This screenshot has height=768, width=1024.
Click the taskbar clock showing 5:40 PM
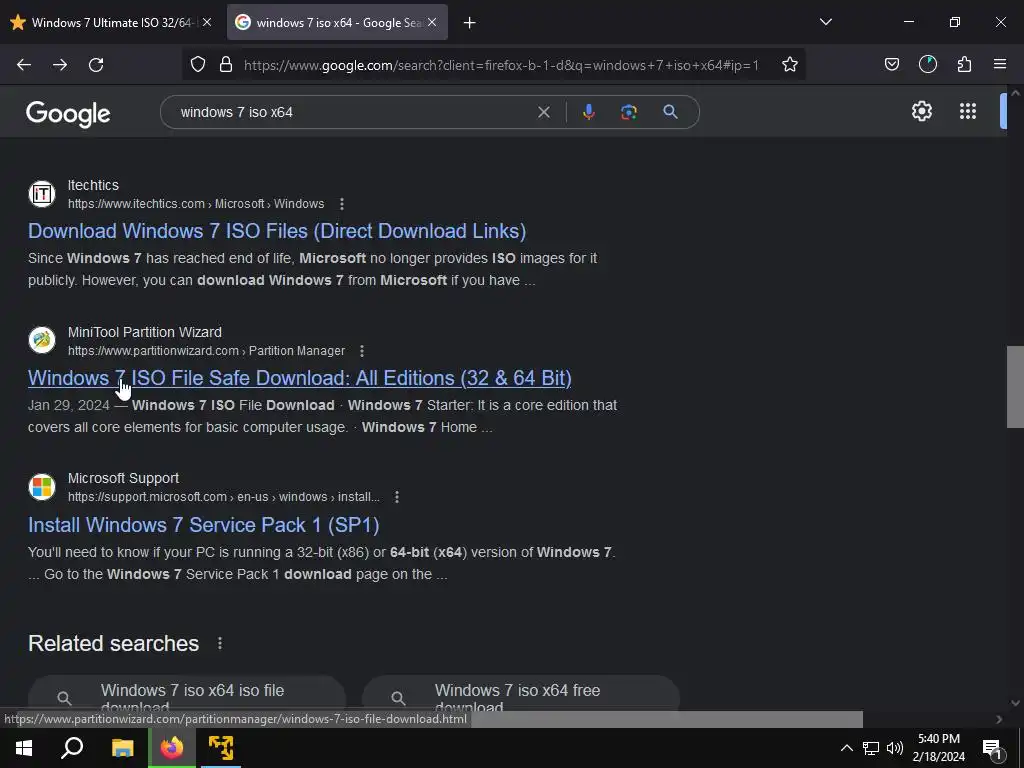pyautogui.click(x=938, y=748)
